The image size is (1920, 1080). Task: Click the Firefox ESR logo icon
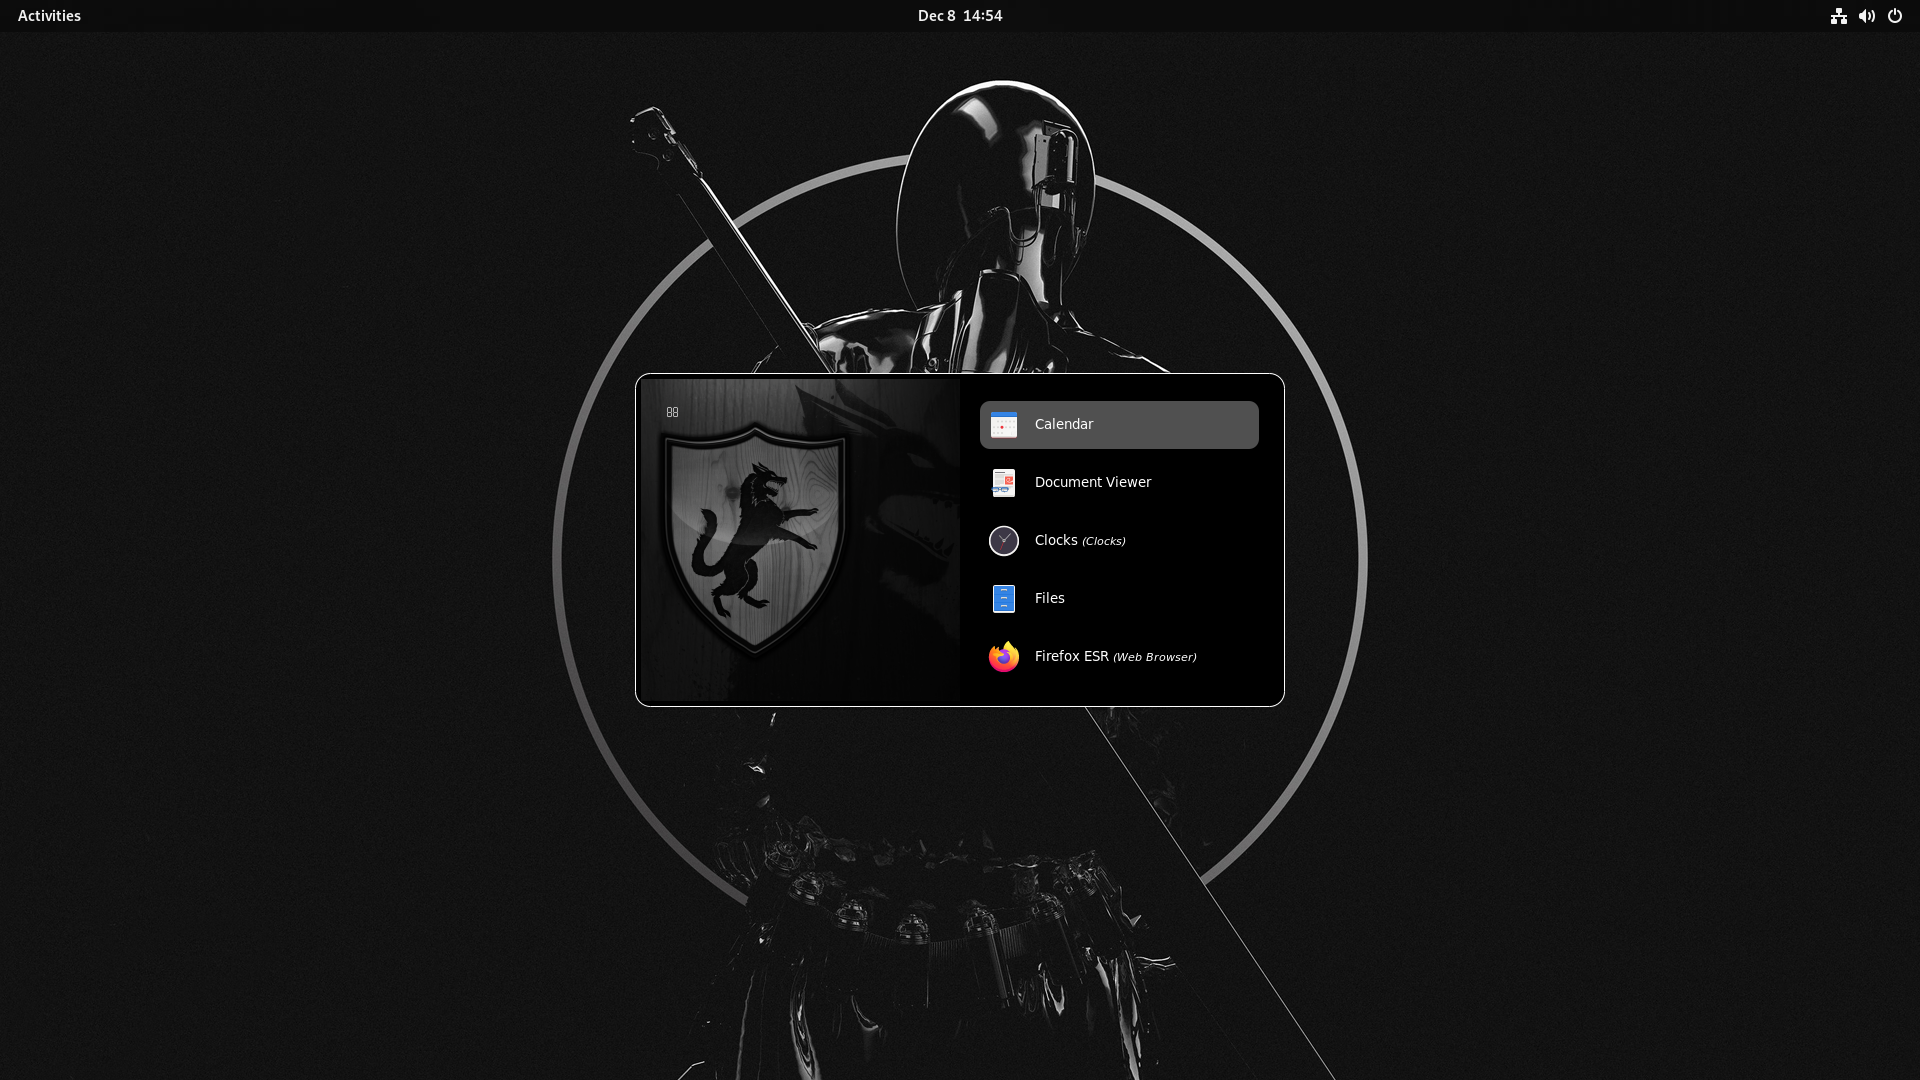tap(1003, 657)
